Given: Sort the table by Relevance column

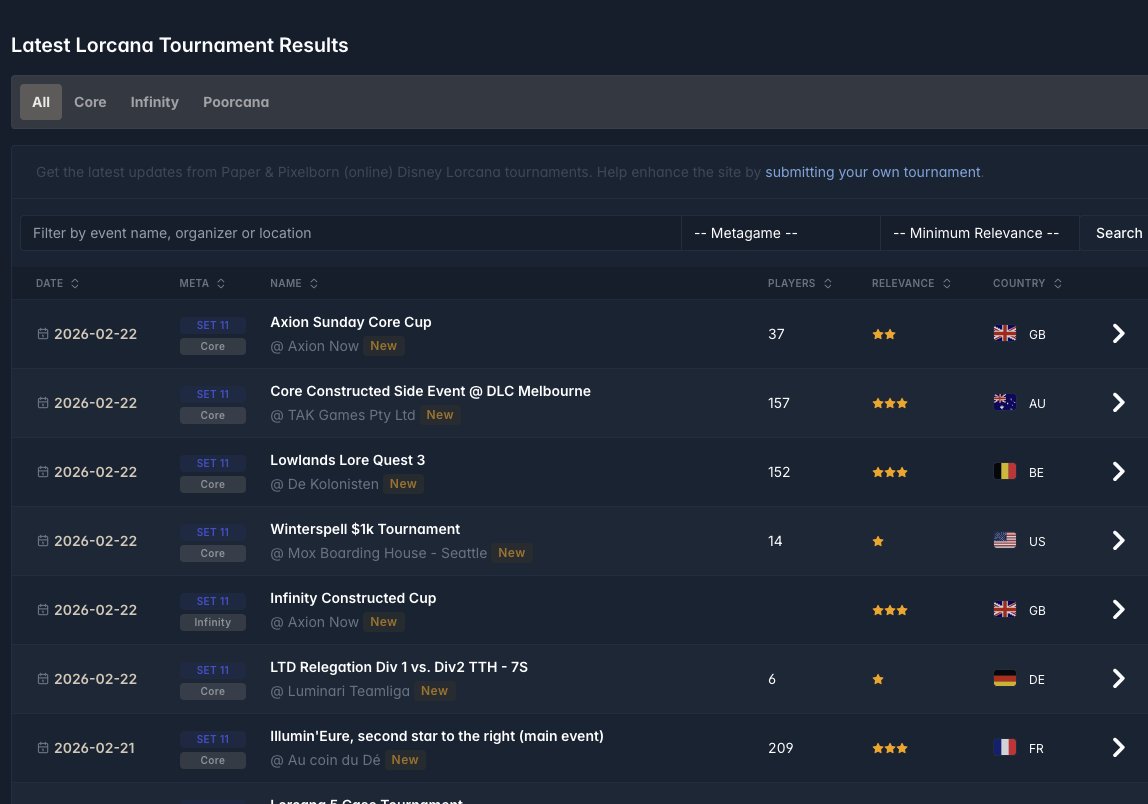Looking at the screenshot, I should (911, 283).
